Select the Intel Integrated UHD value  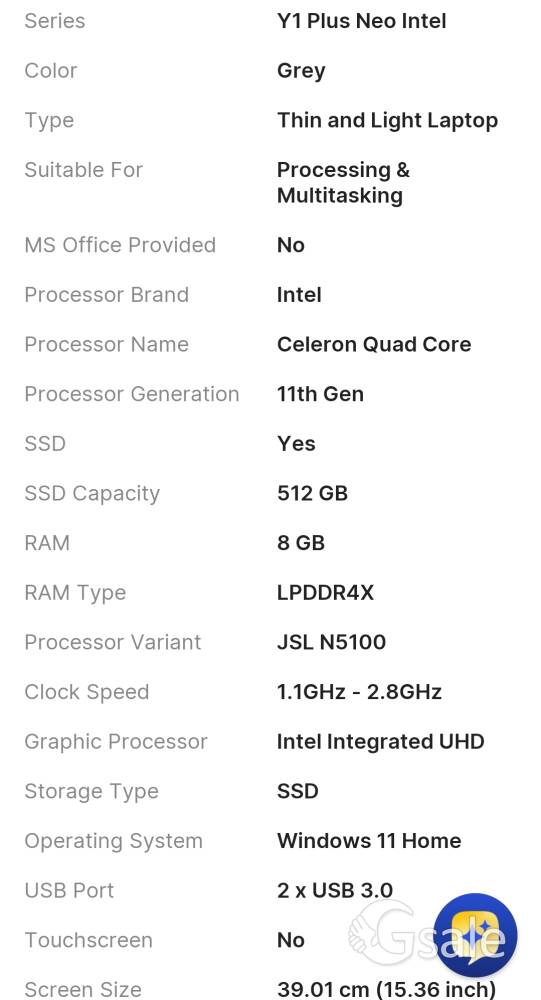click(x=381, y=742)
